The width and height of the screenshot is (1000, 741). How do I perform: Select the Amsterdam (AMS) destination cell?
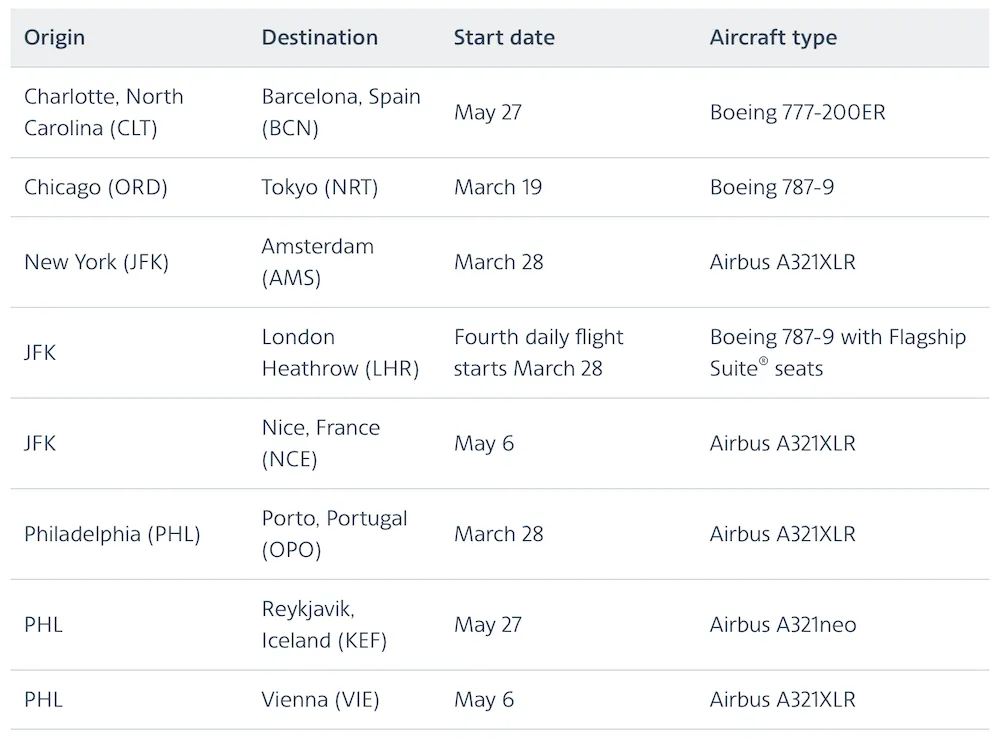318,262
